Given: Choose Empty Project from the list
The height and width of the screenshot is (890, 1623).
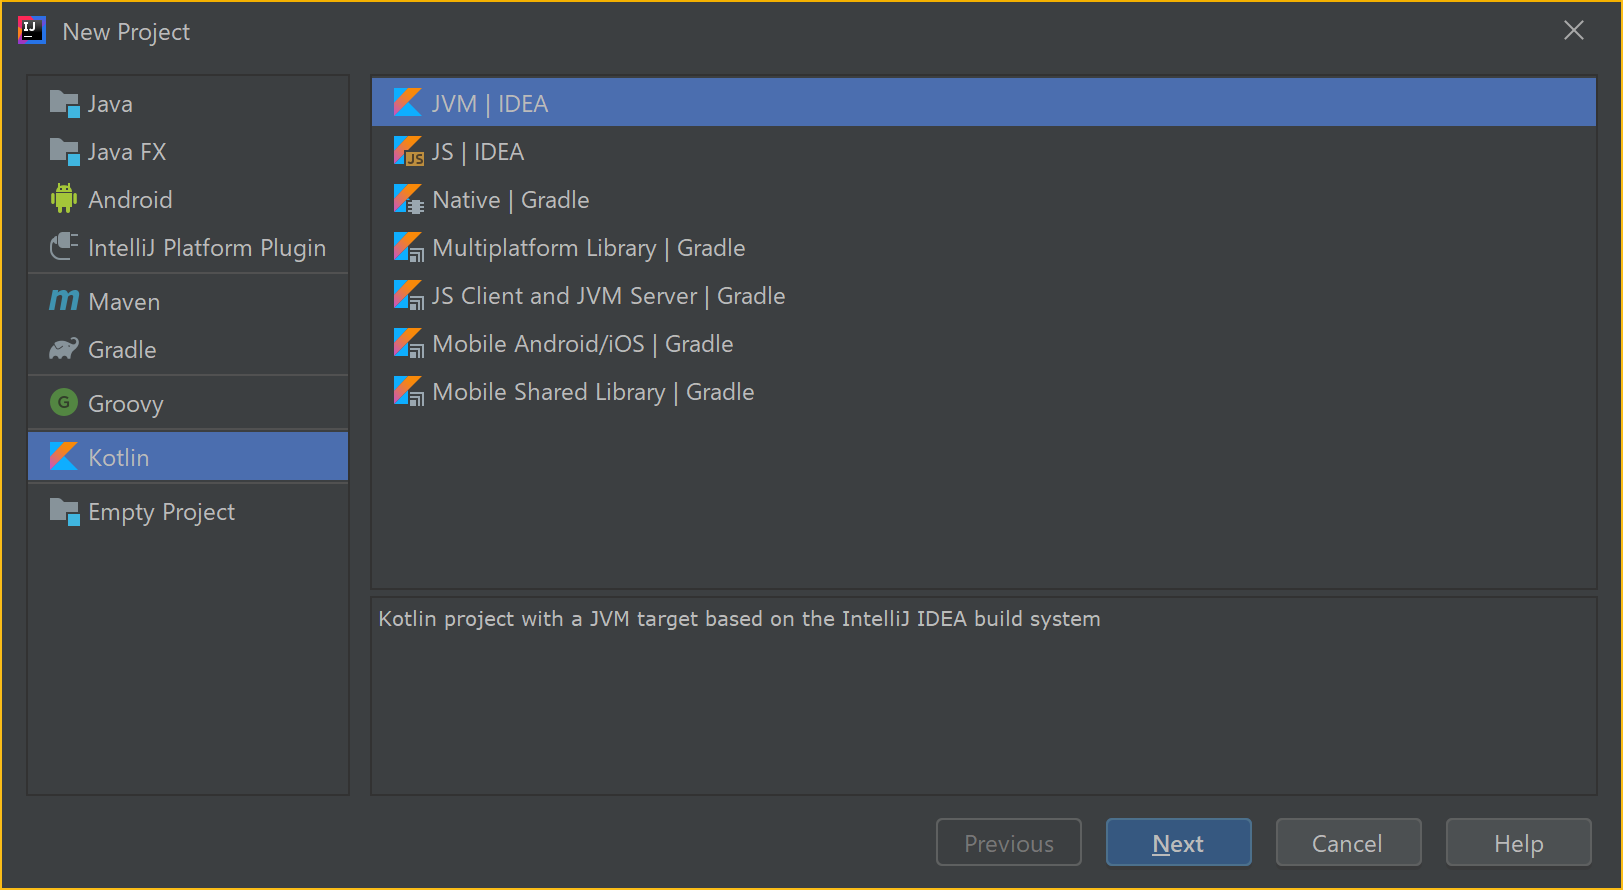Looking at the screenshot, I should [x=159, y=511].
